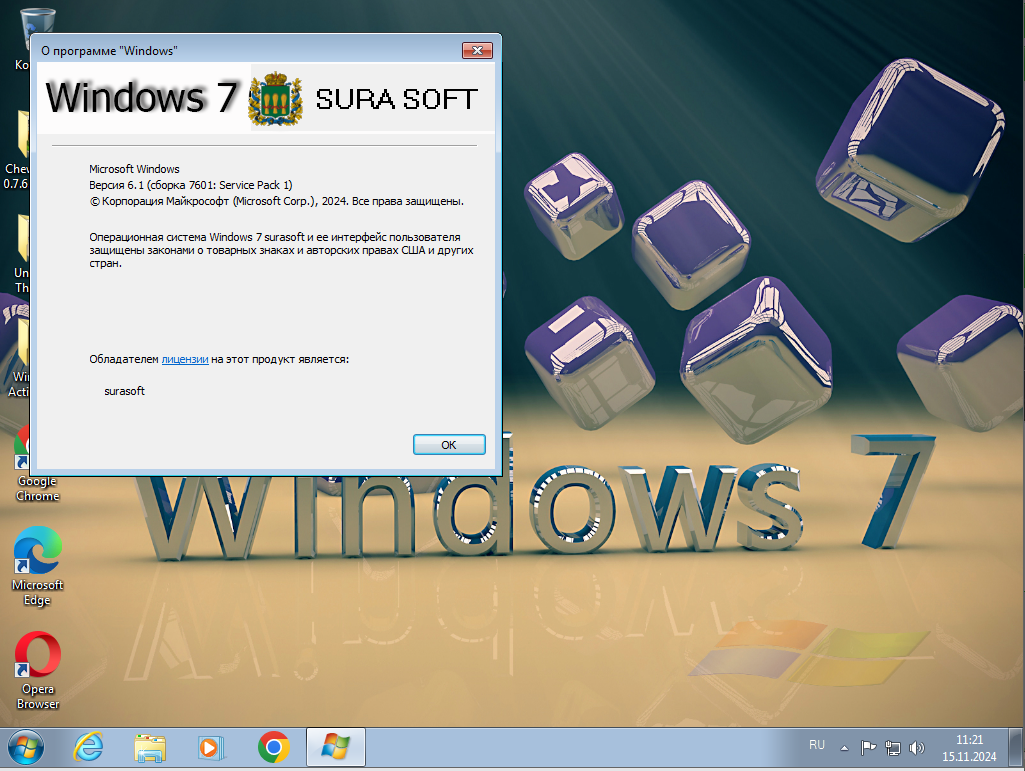The width and height of the screenshot is (1025, 771).
Task: Click the RU language indicator
Action: click(816, 745)
